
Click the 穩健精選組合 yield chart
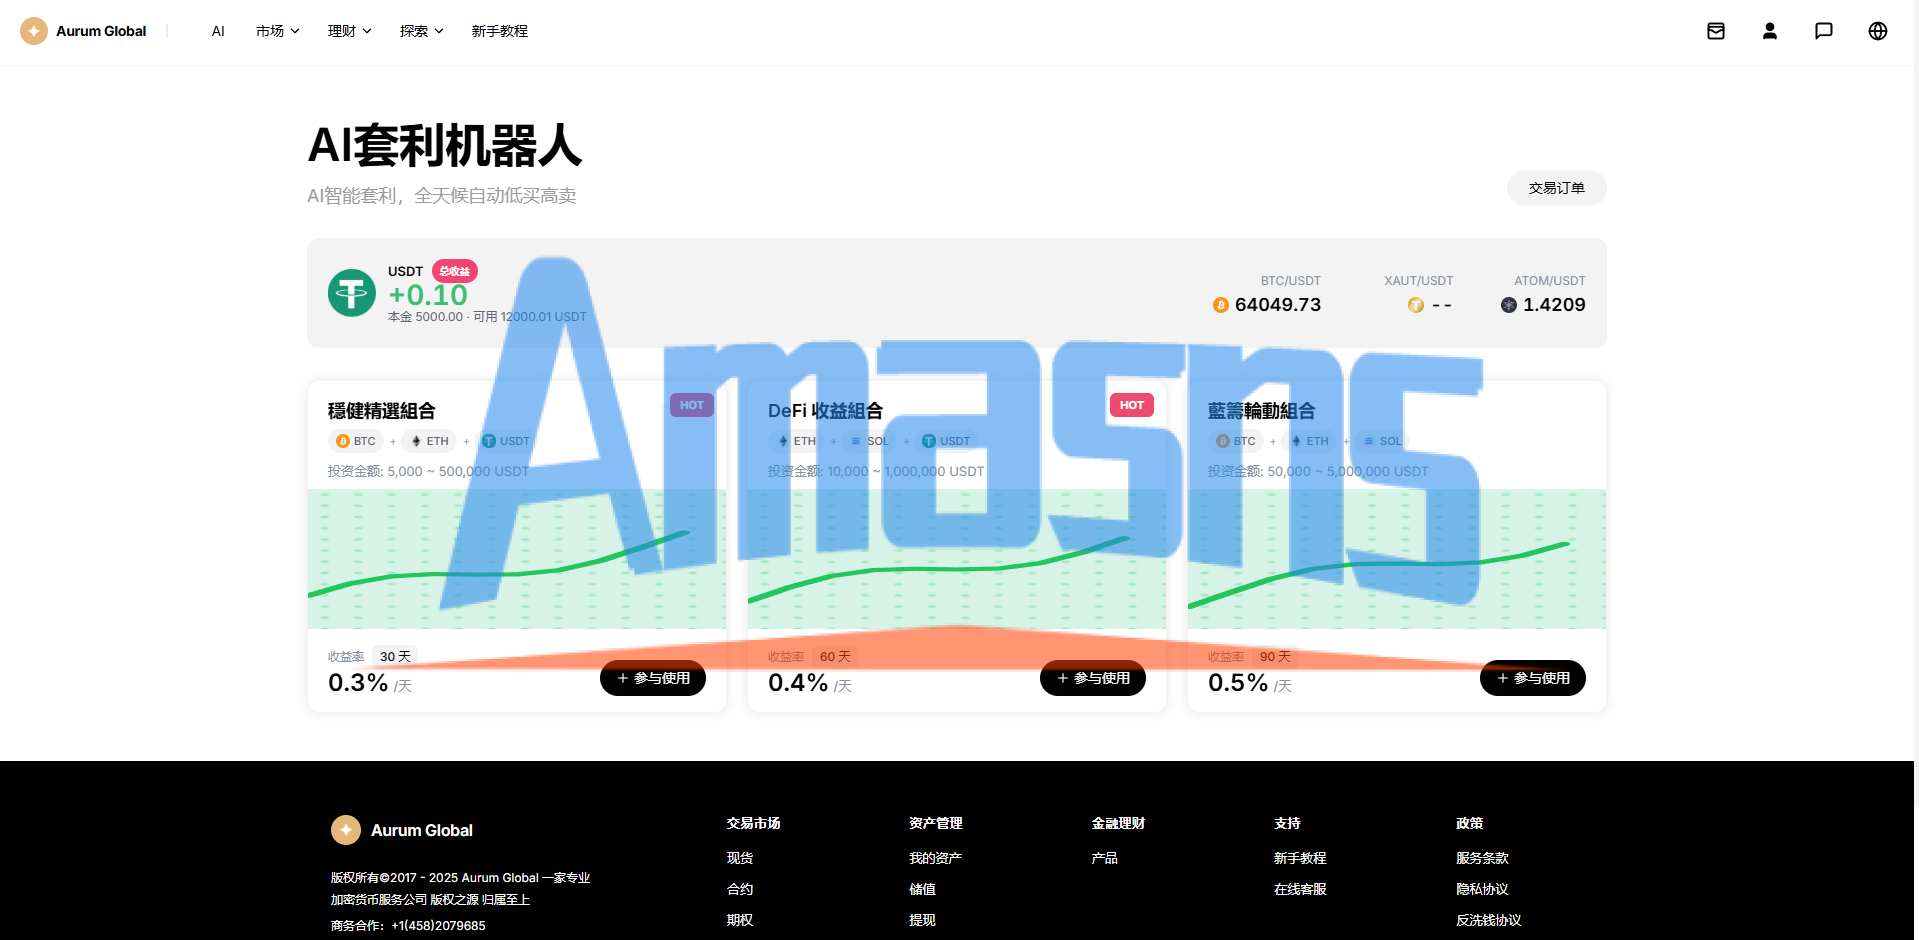(x=517, y=559)
